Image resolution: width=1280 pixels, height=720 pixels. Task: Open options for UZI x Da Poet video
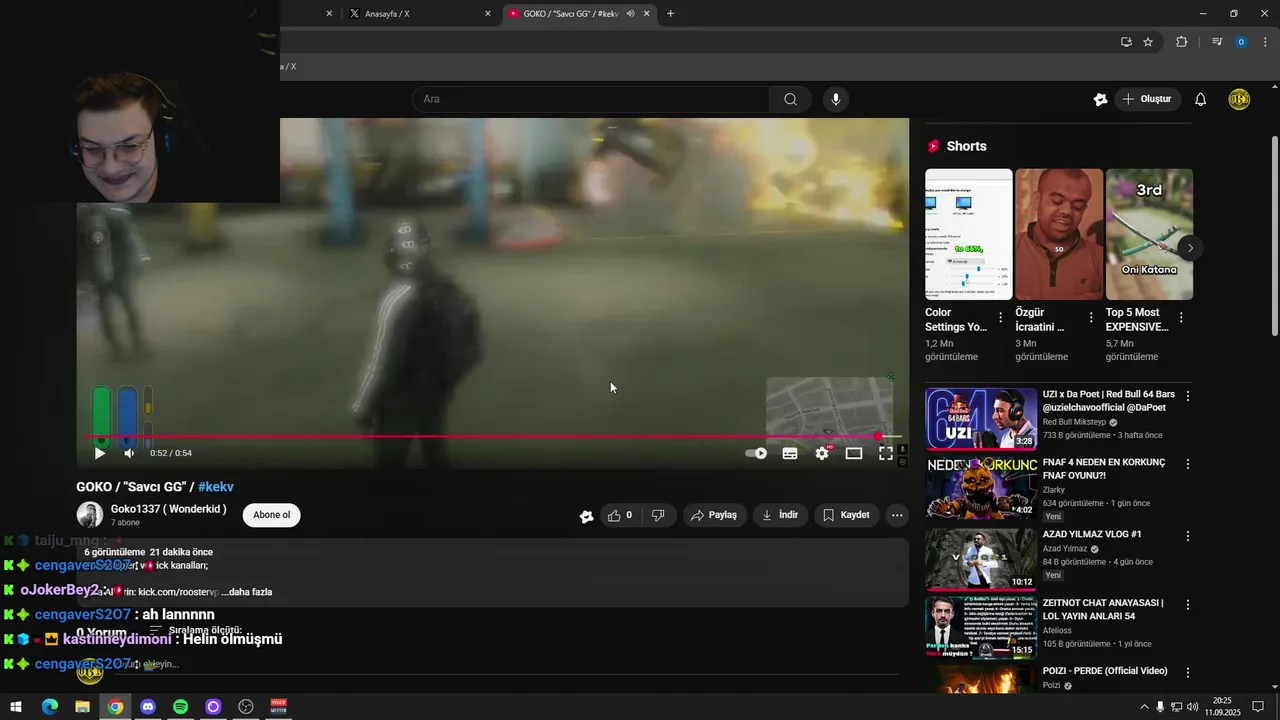(x=1188, y=396)
